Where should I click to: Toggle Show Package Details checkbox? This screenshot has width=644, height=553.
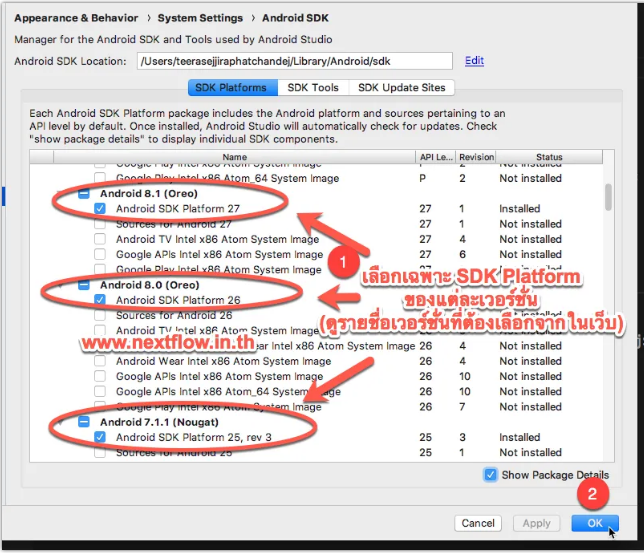pos(490,475)
